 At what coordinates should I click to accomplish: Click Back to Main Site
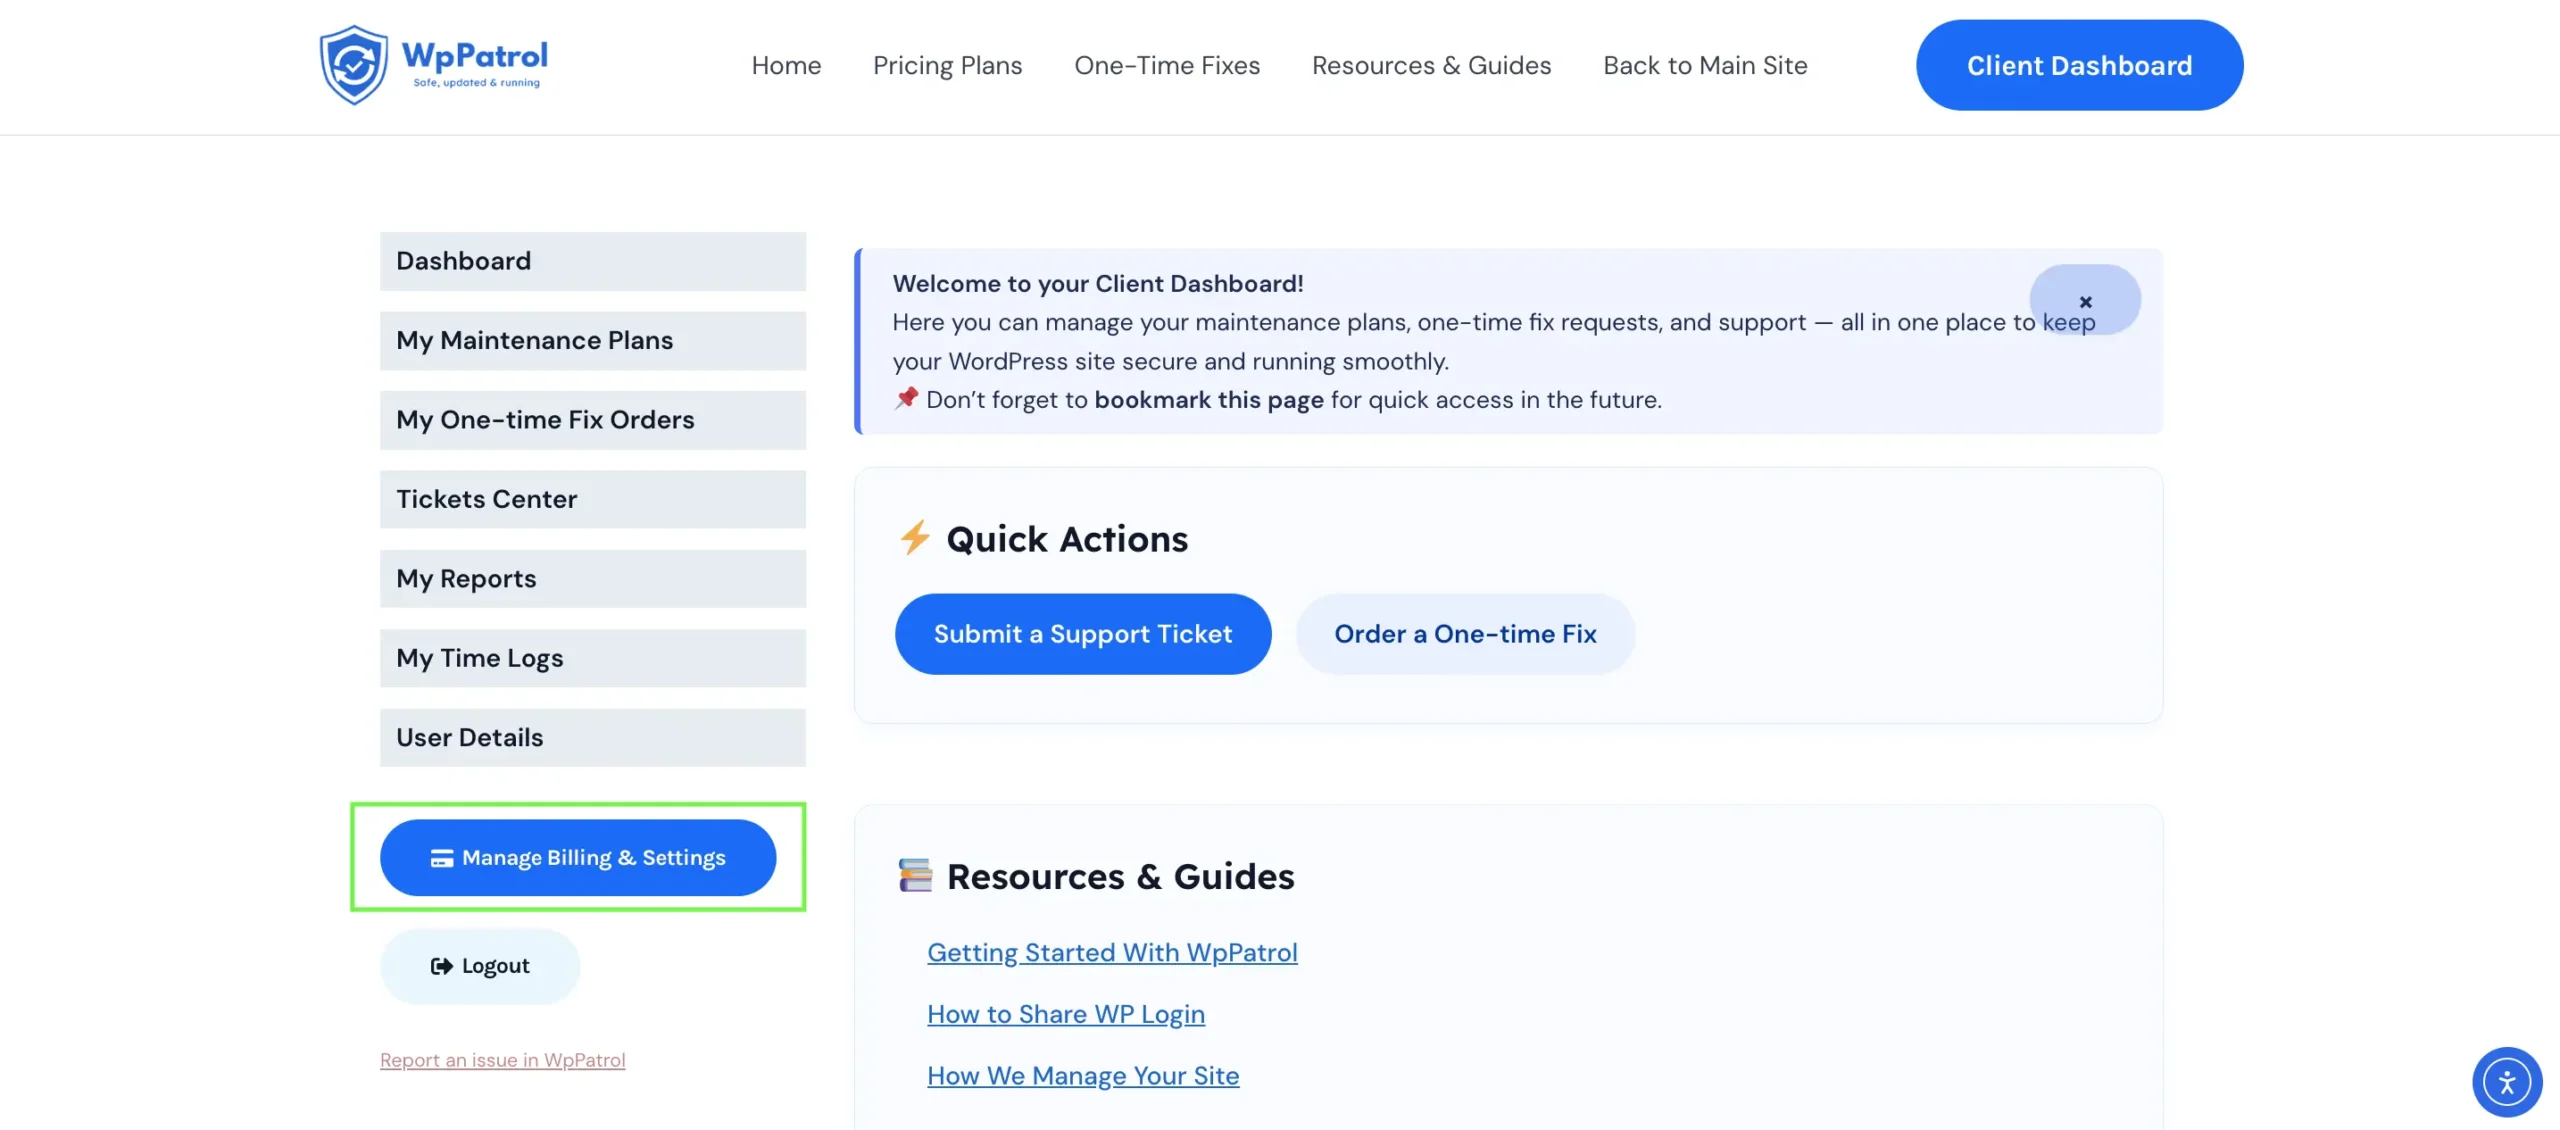click(1705, 66)
